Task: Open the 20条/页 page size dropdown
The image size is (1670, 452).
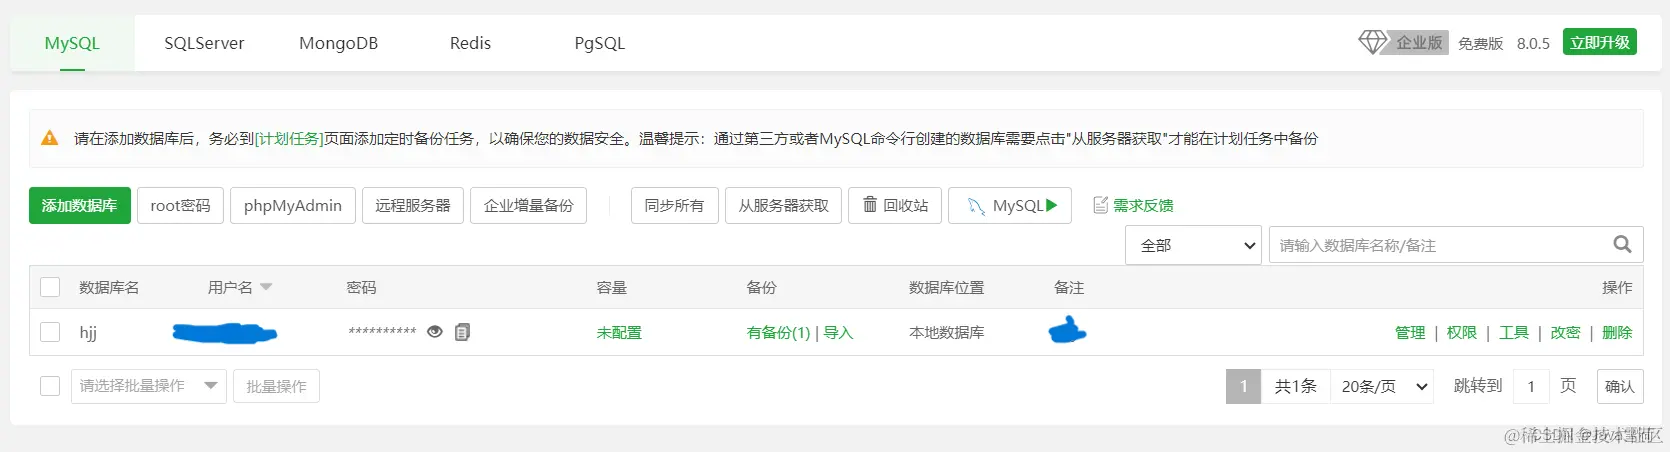Action: tap(1382, 386)
